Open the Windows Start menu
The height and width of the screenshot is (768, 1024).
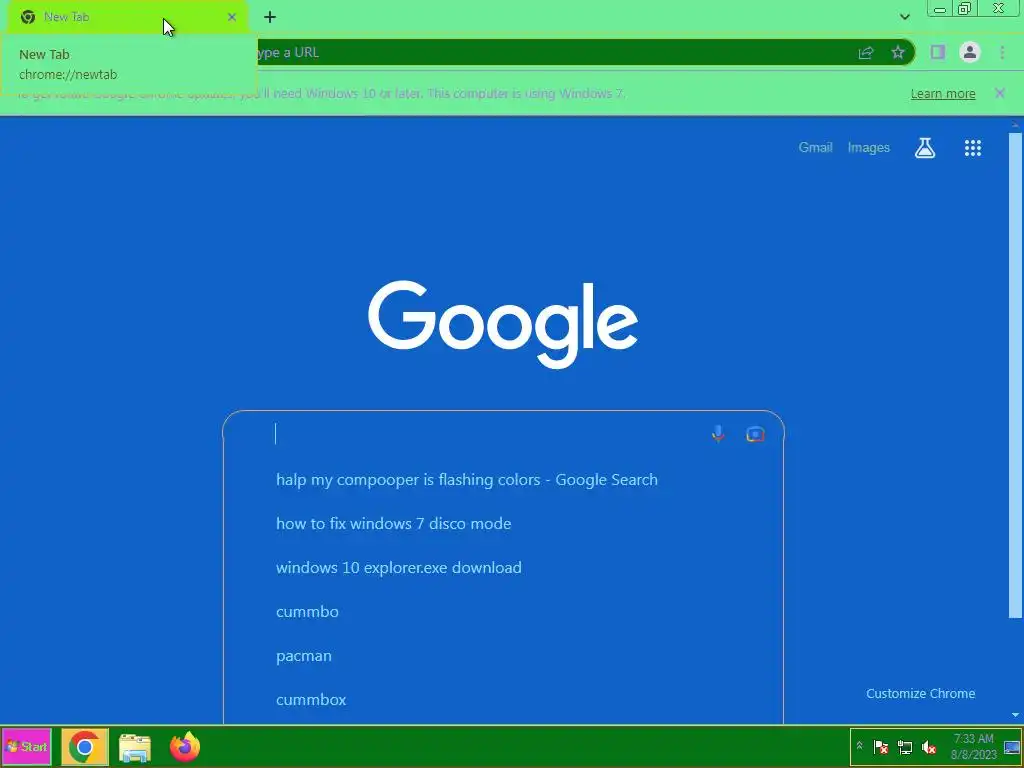coord(27,746)
